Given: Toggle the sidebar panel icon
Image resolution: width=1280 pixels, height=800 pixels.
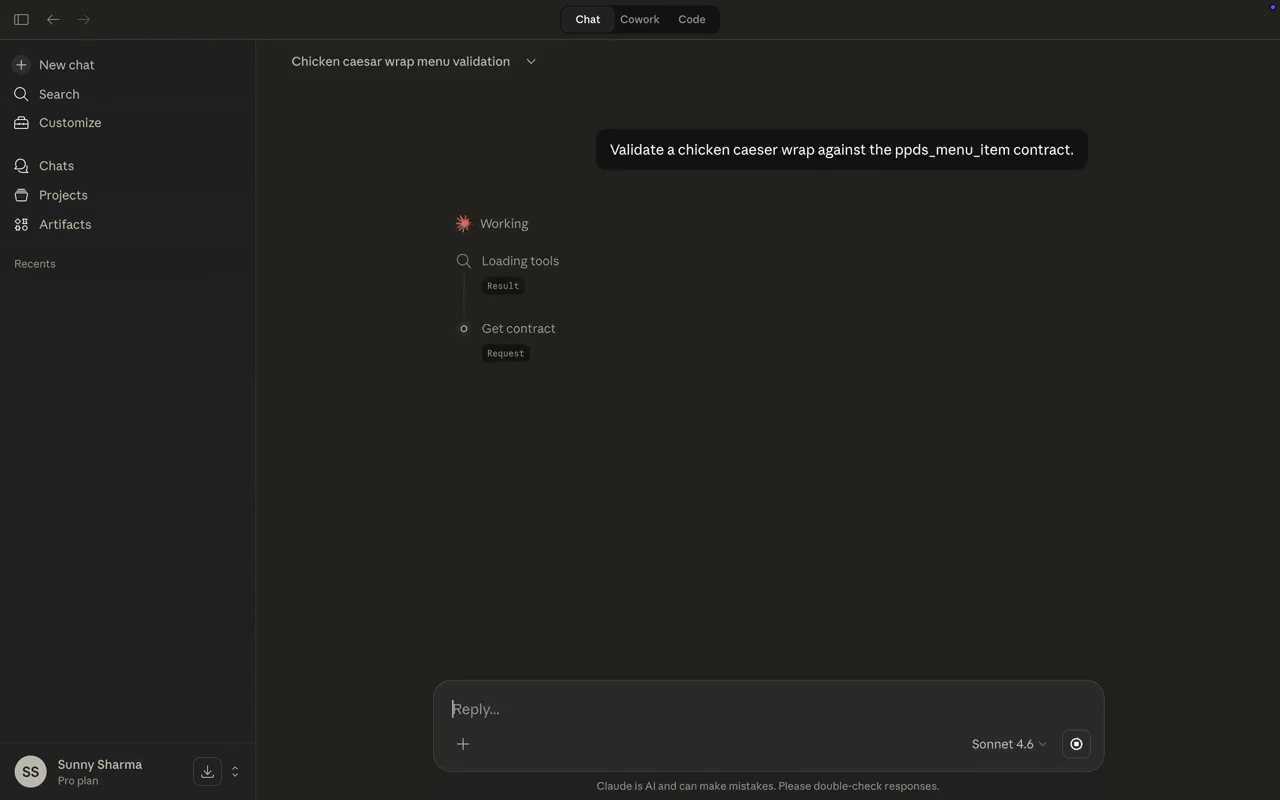Looking at the screenshot, I should tap(21, 19).
